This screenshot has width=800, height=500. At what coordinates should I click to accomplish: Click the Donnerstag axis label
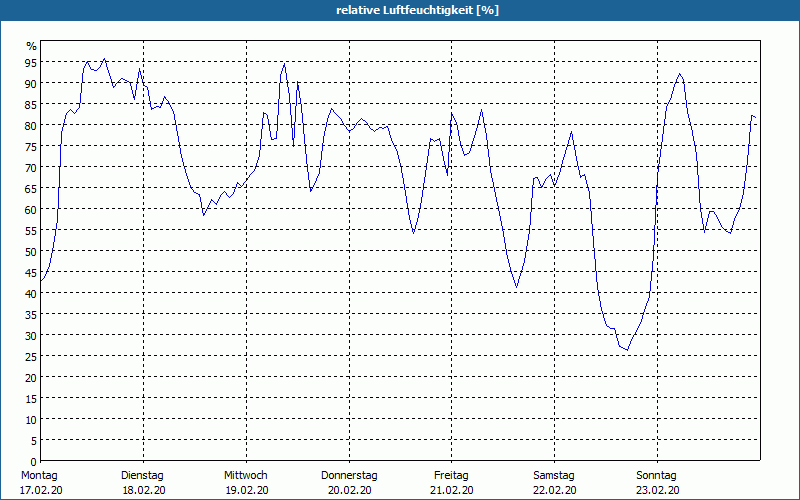coord(349,476)
